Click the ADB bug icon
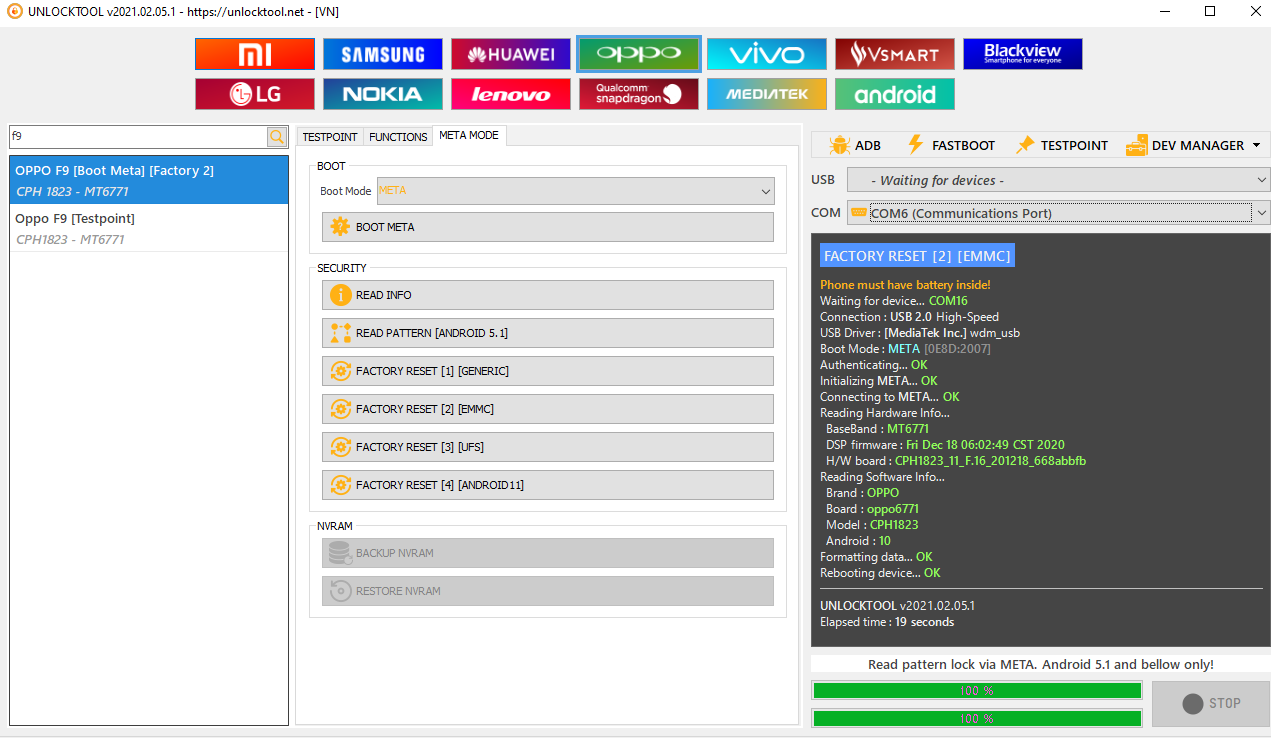1271x738 pixels. coord(839,145)
